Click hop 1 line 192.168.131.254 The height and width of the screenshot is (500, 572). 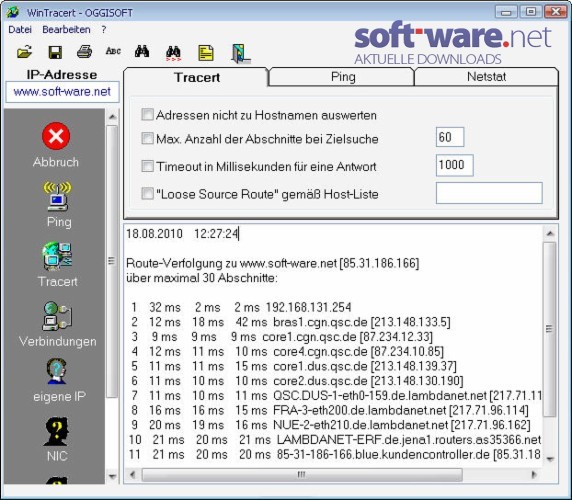pos(241,307)
